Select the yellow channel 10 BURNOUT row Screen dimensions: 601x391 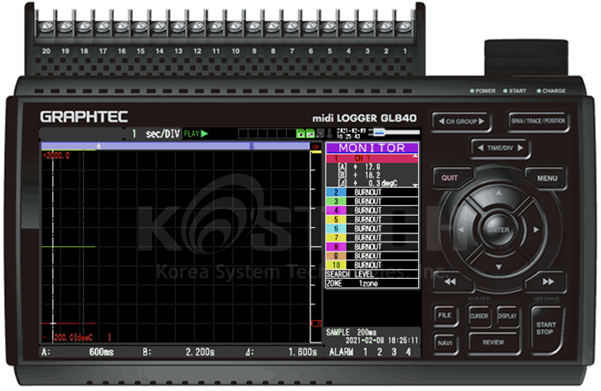[372, 265]
